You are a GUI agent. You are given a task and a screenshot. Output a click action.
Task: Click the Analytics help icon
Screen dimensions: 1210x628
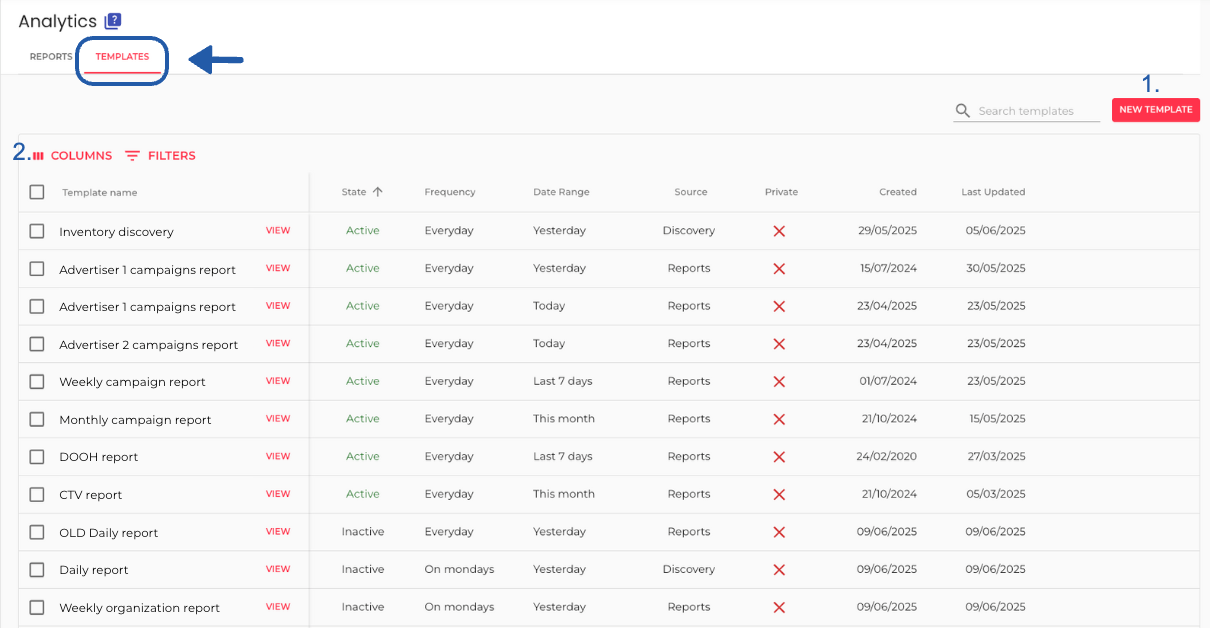coord(113,21)
